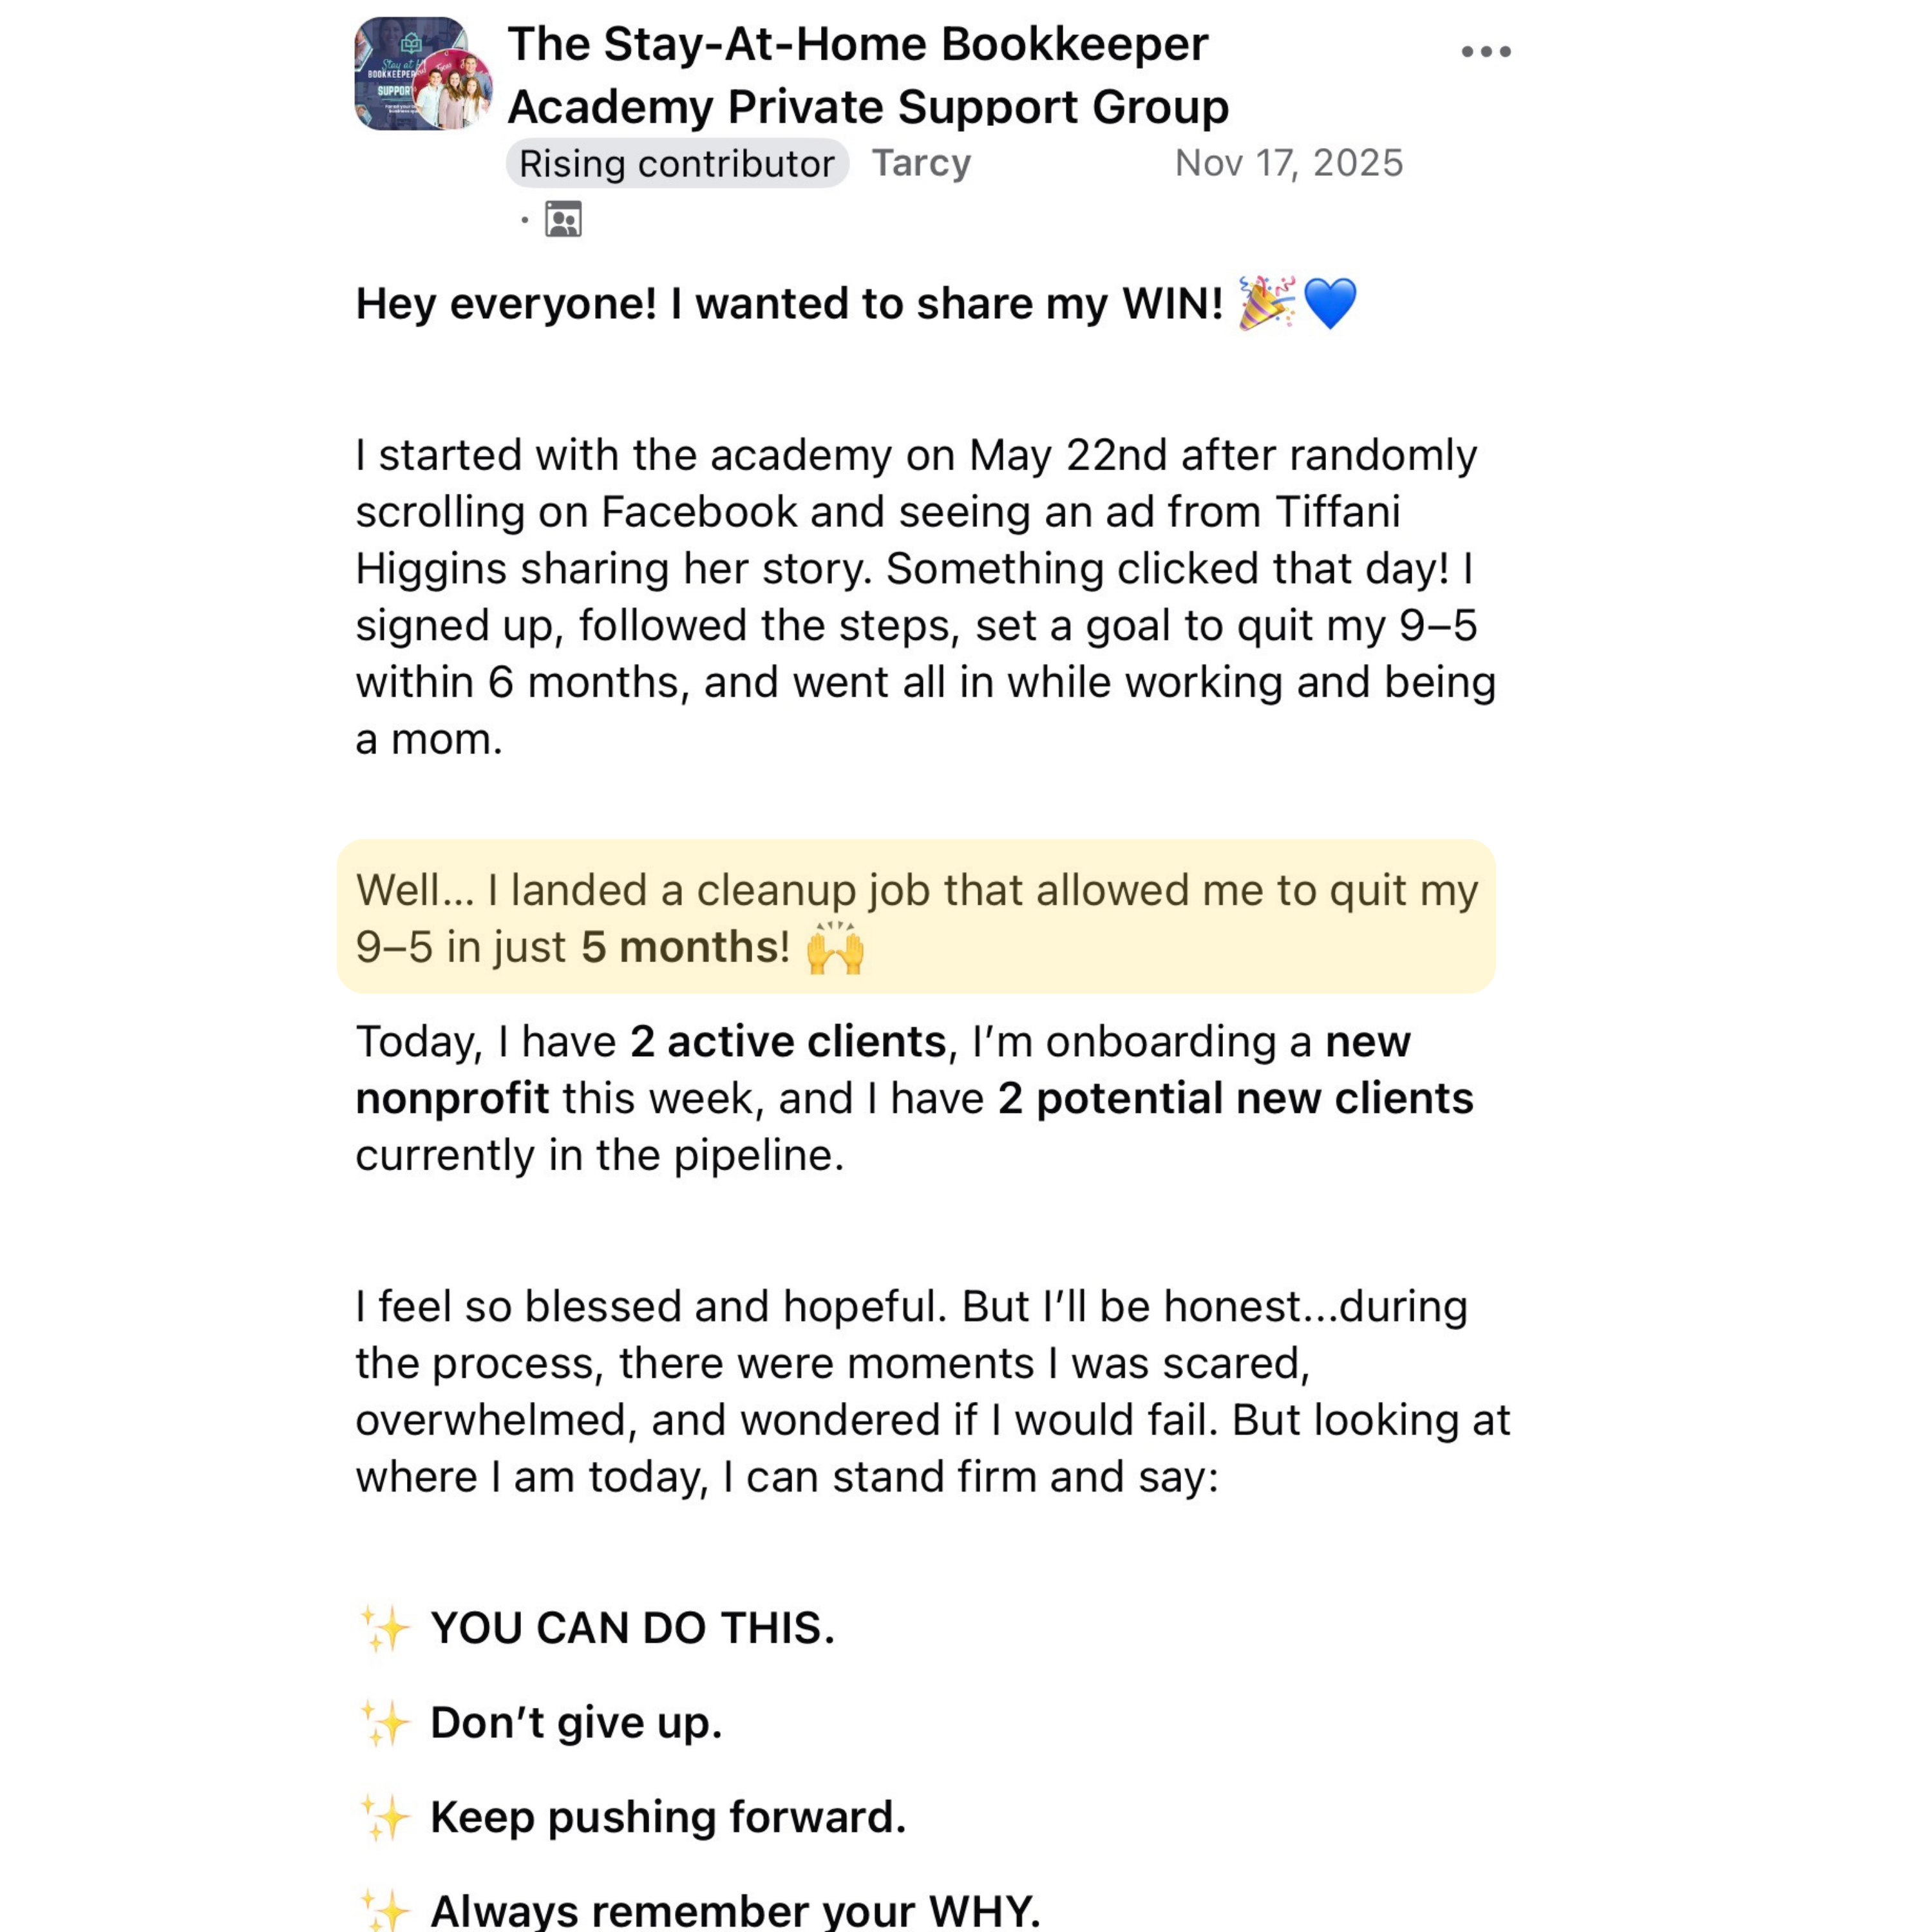1932x1932 pixels.
Task: Click the group members privacy icon
Action: pos(563,219)
